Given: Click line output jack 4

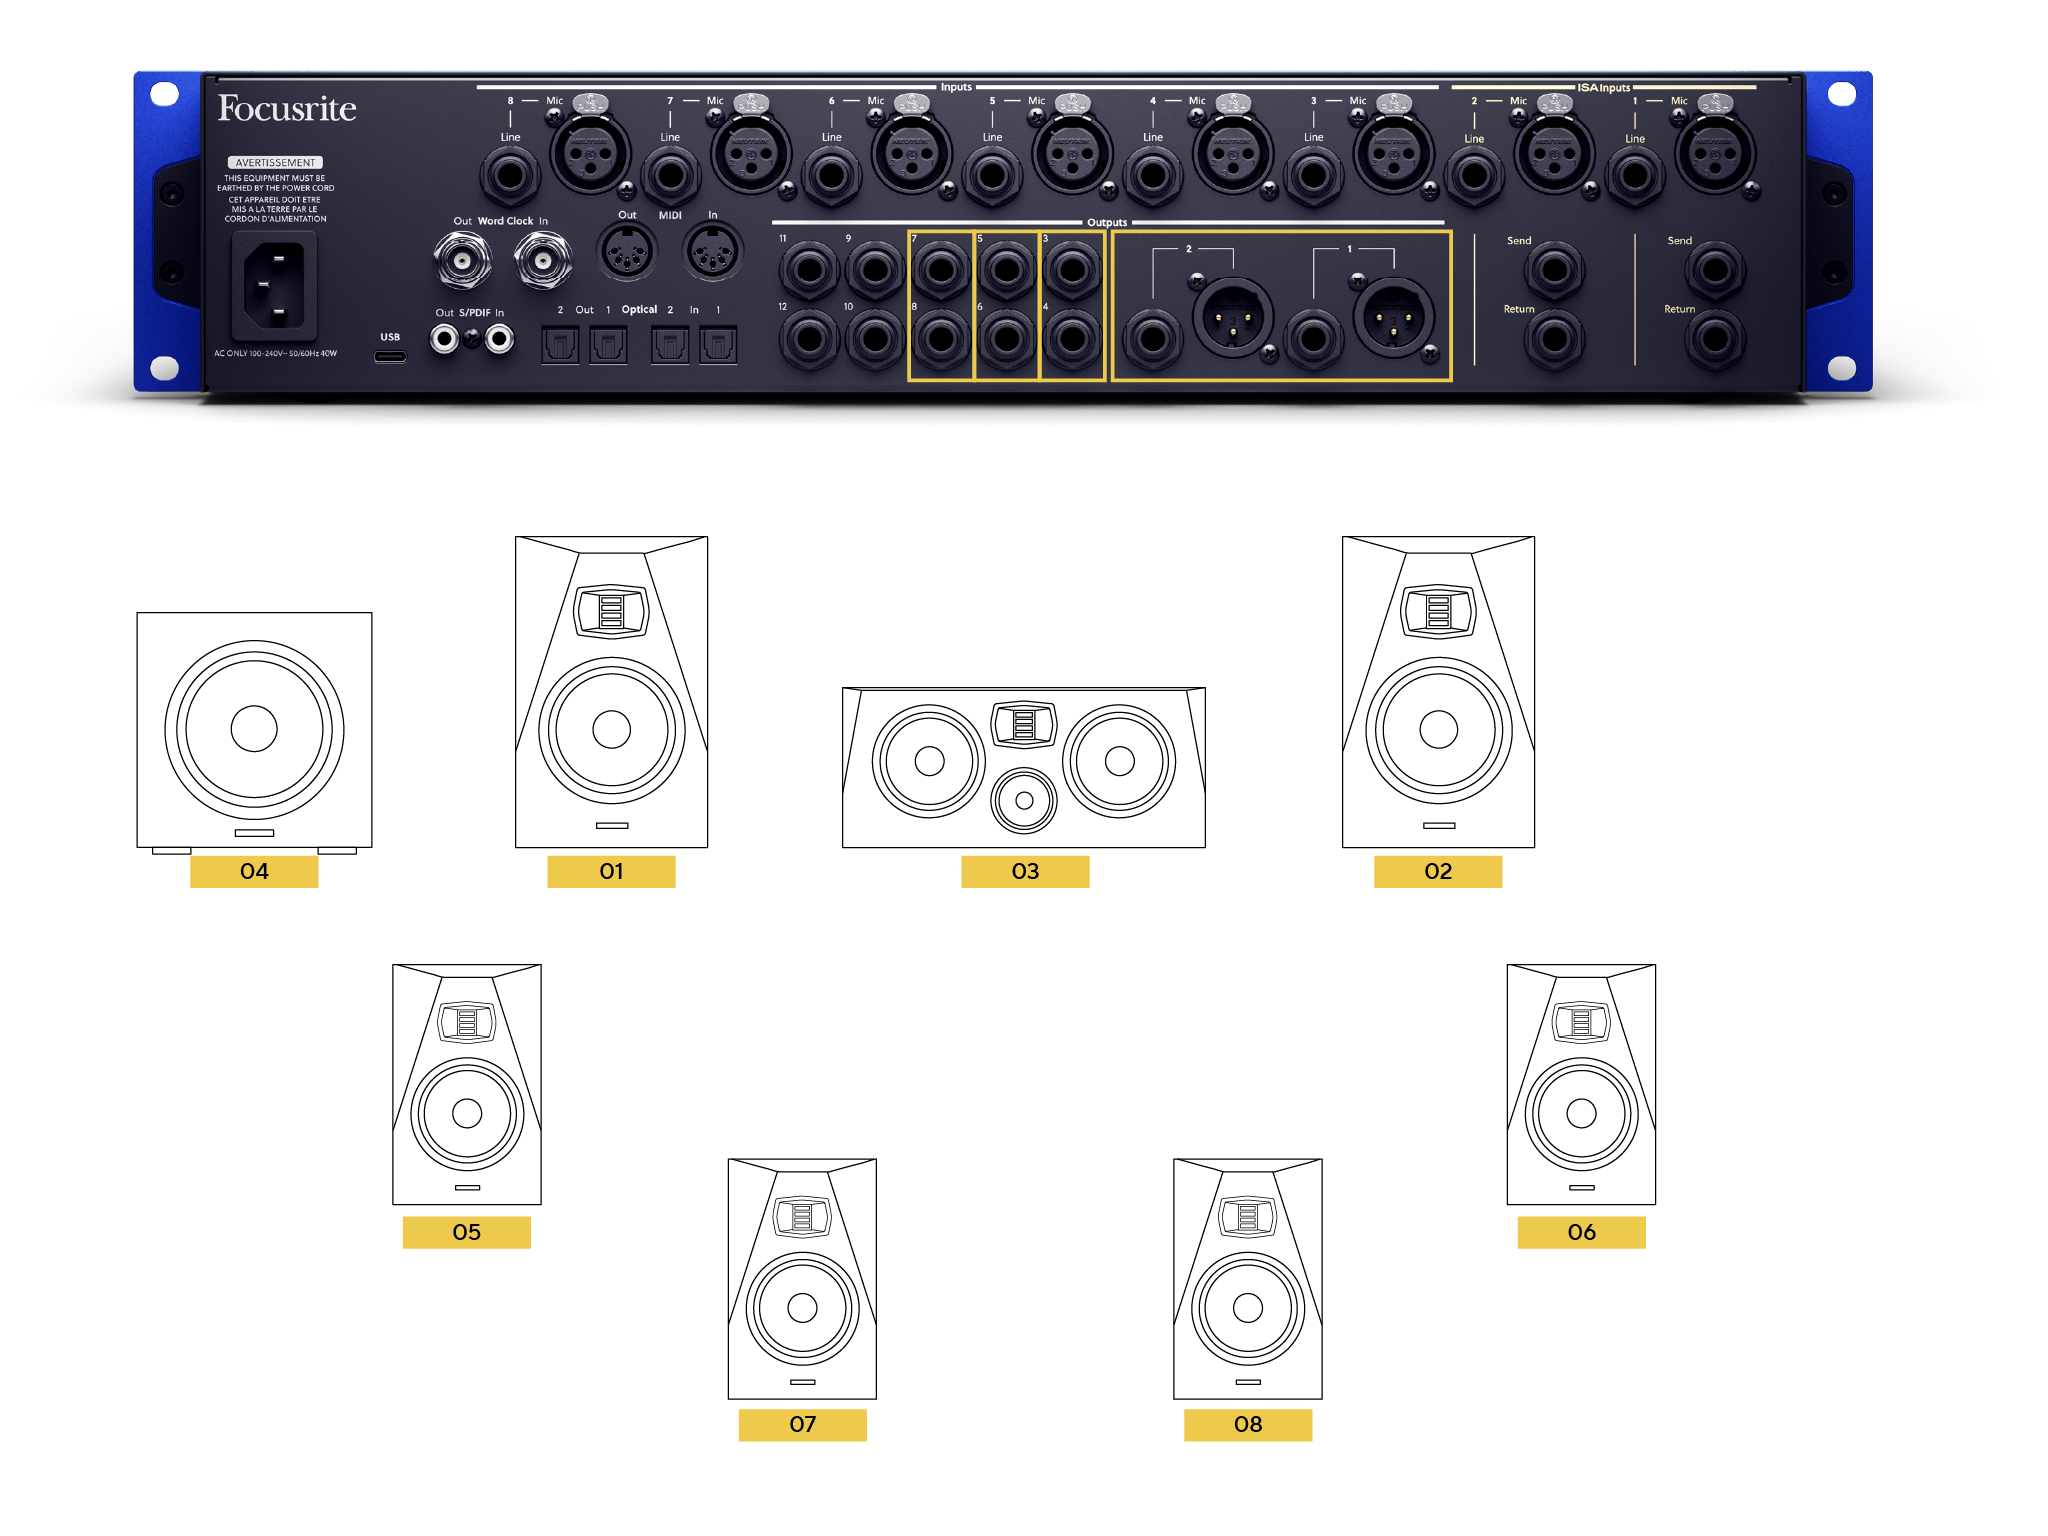Looking at the screenshot, I should [x=1072, y=339].
